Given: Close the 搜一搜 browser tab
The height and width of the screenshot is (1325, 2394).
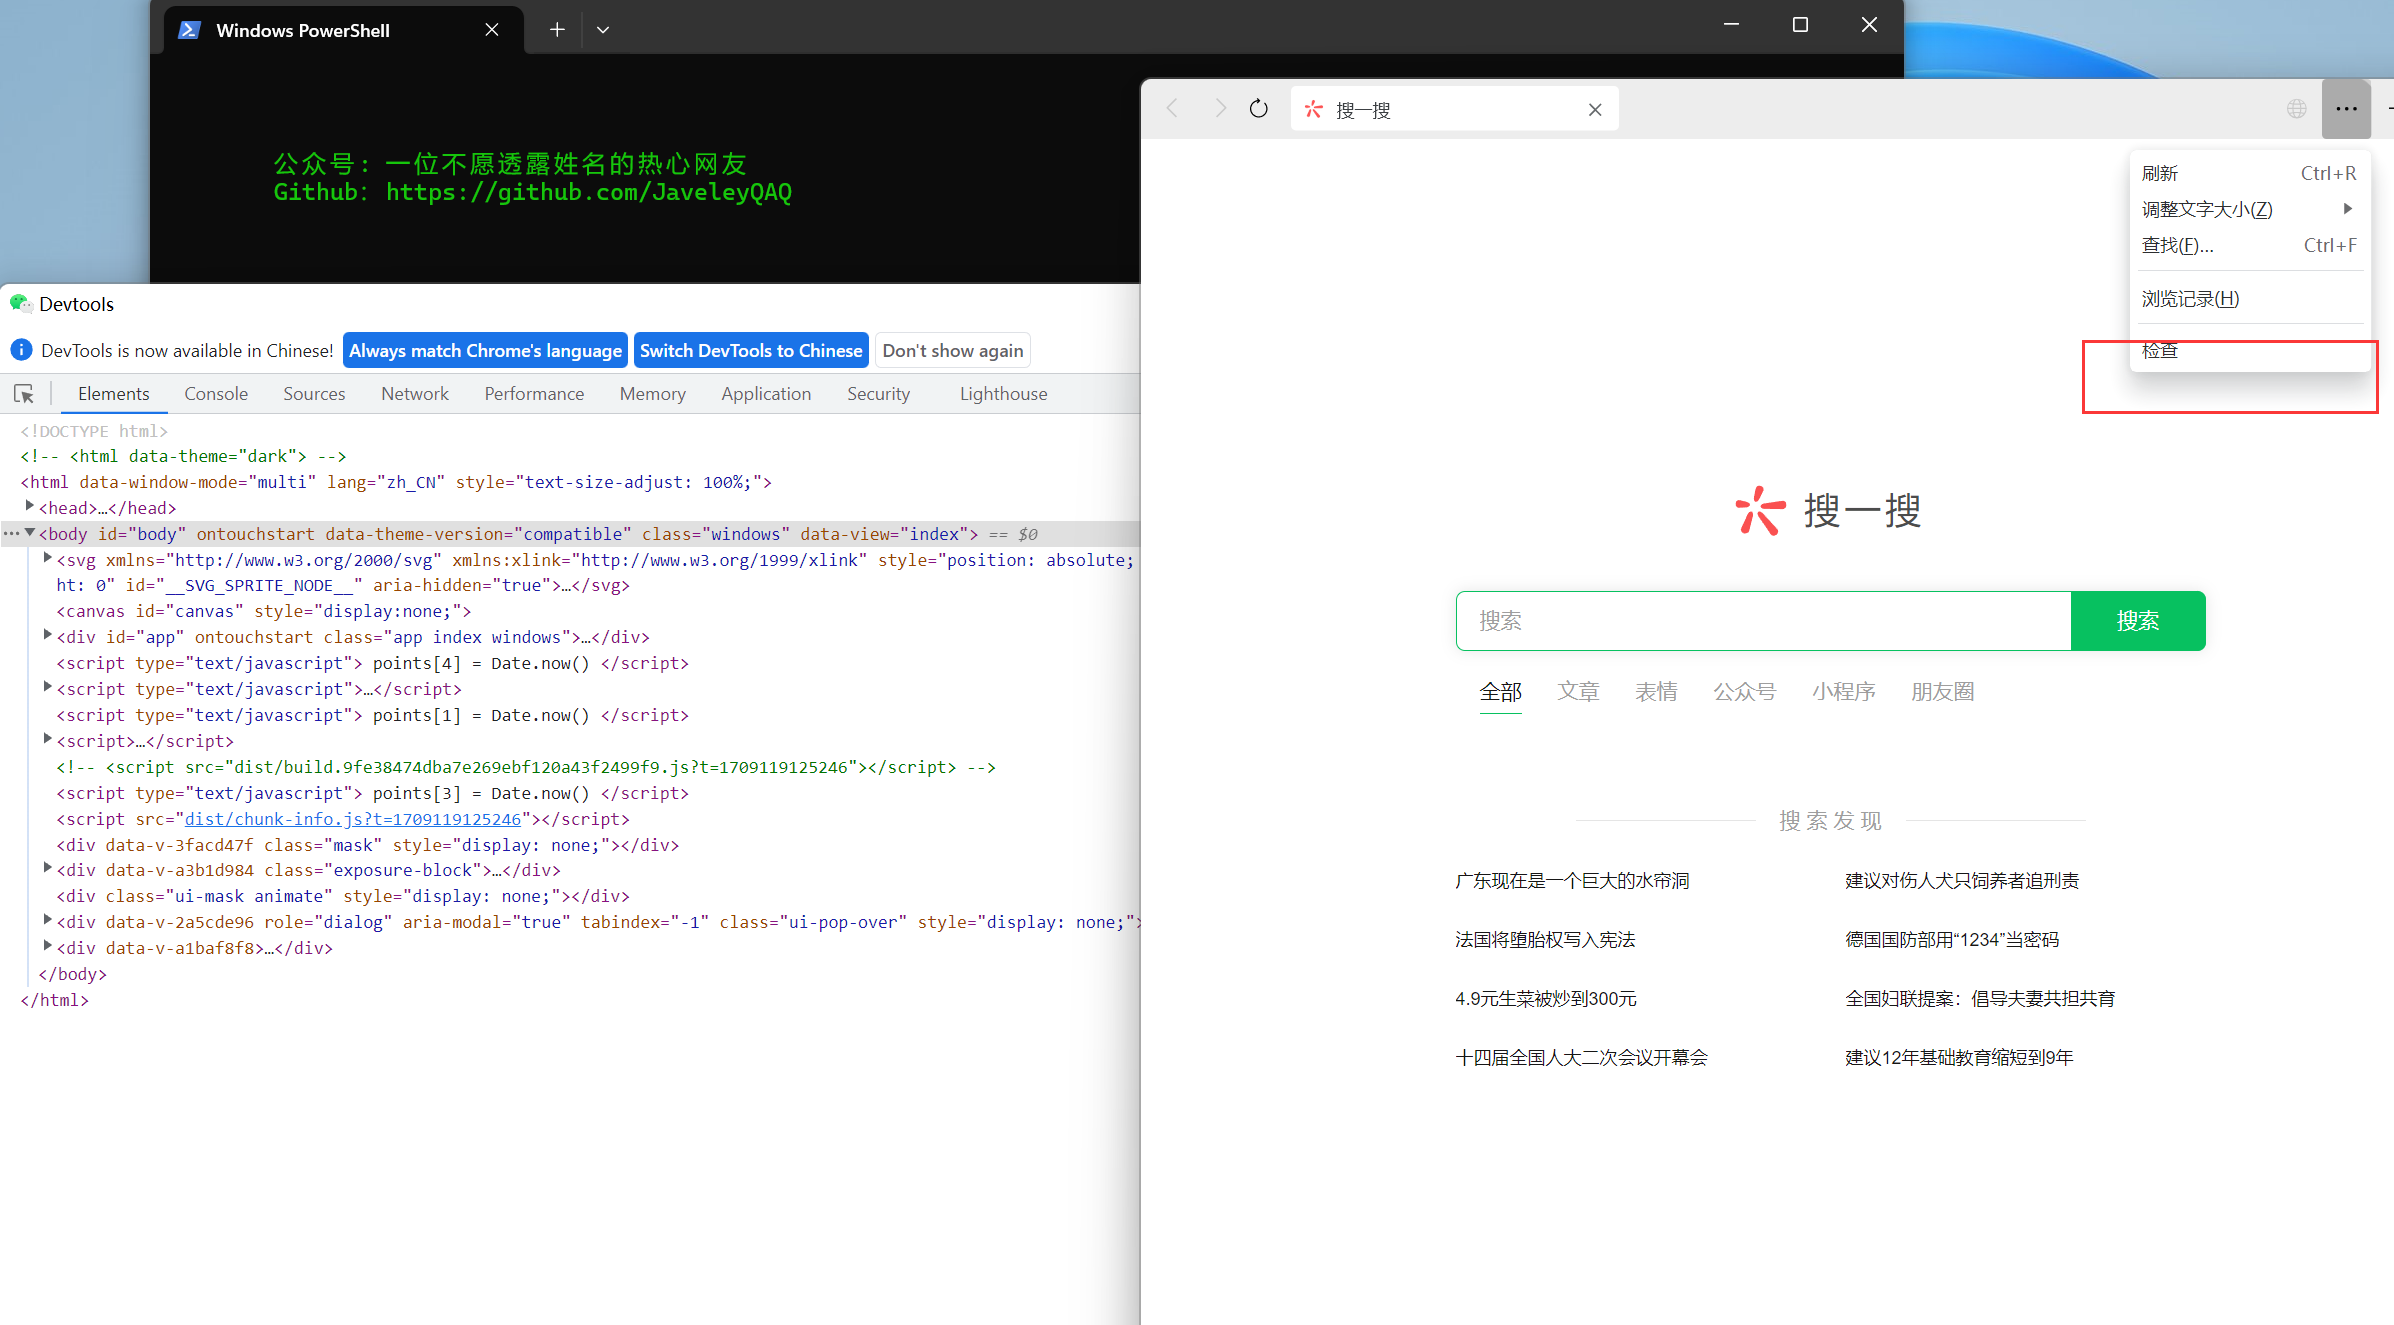Looking at the screenshot, I should (x=1595, y=110).
